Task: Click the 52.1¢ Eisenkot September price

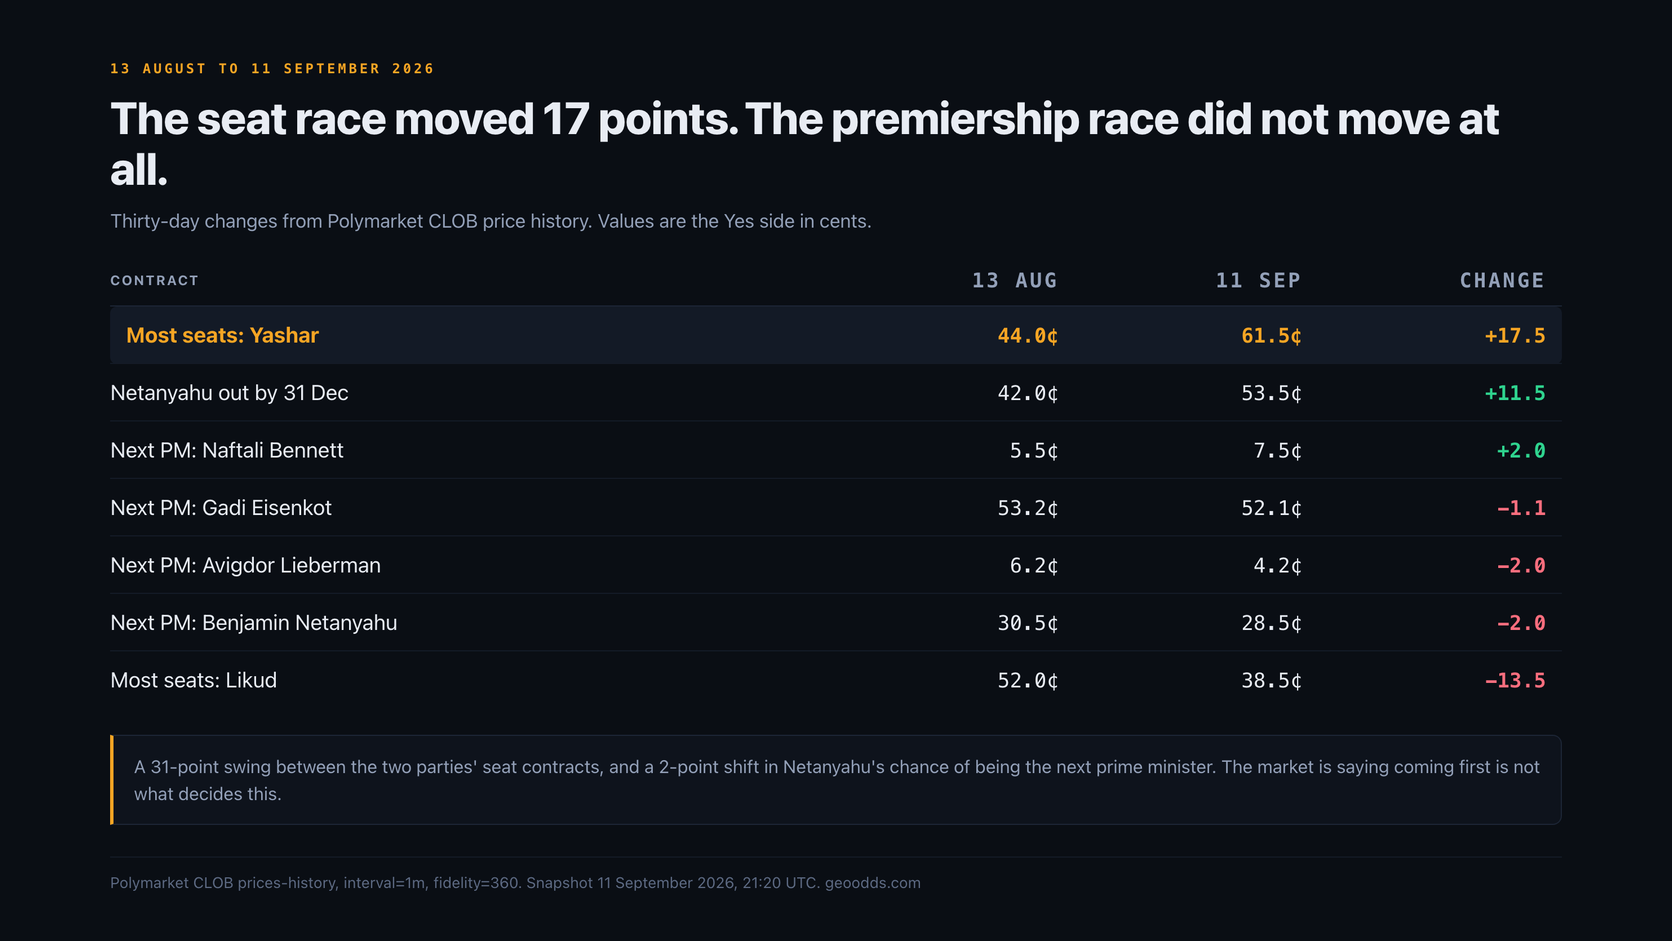Action: coord(1271,508)
